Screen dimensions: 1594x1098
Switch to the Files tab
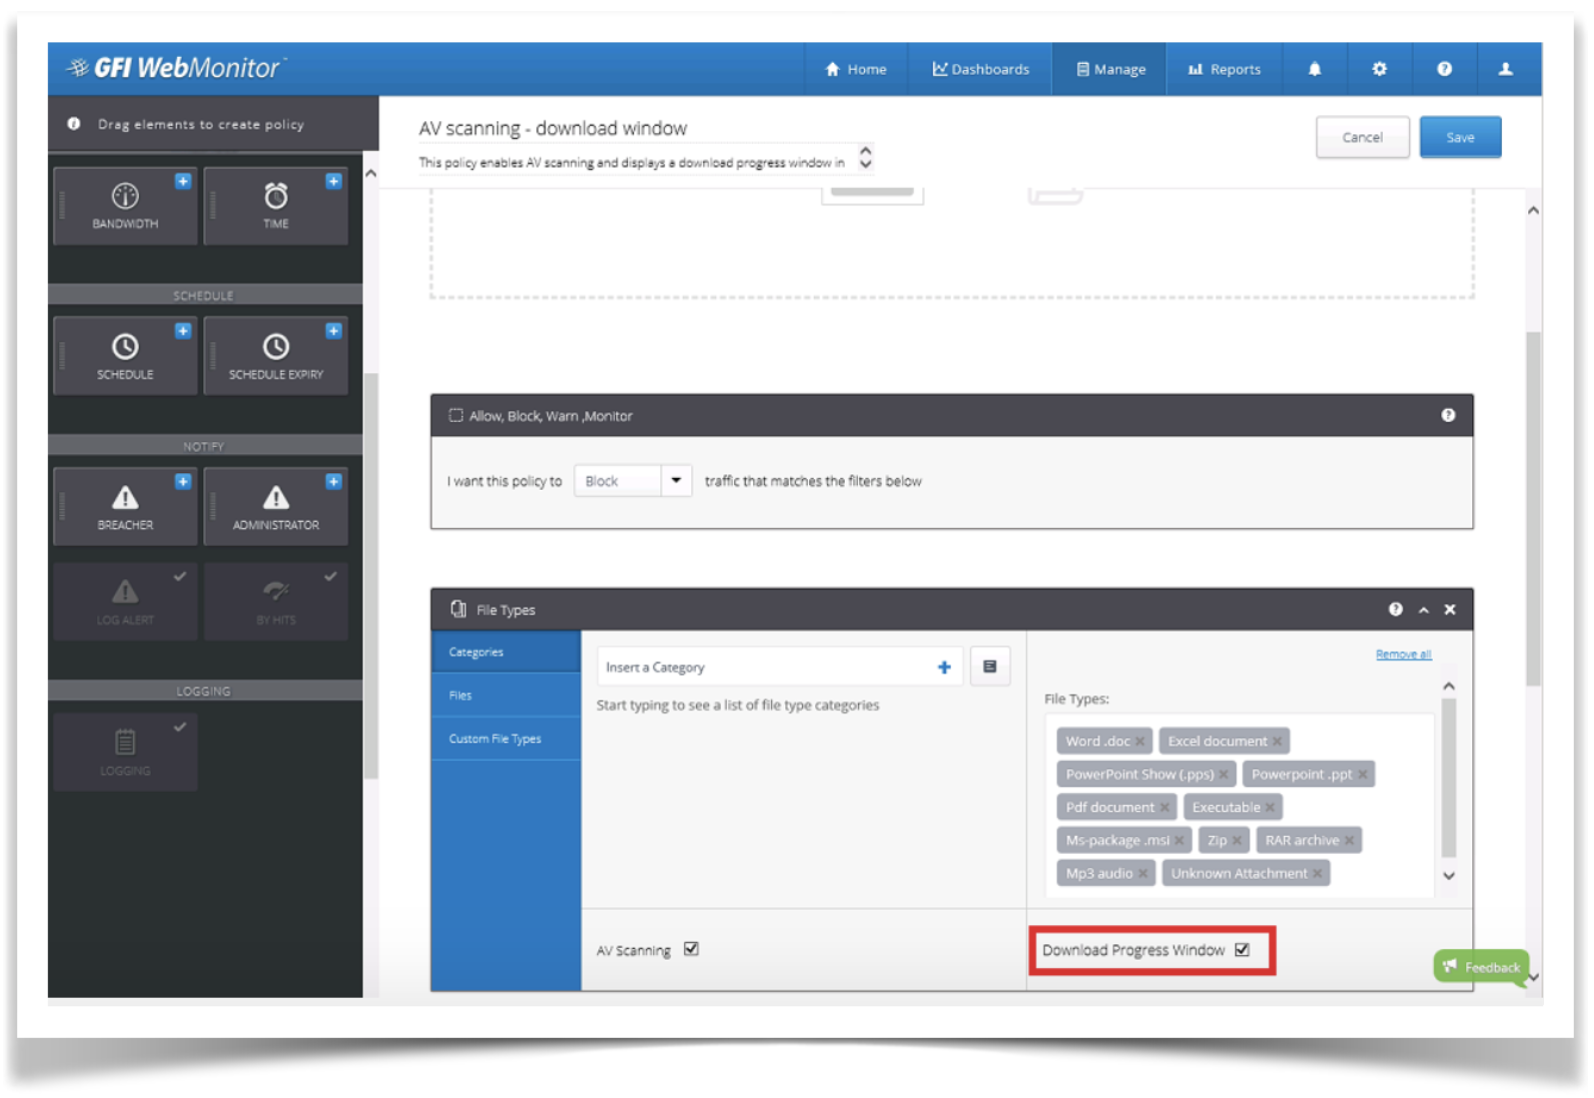click(506, 695)
